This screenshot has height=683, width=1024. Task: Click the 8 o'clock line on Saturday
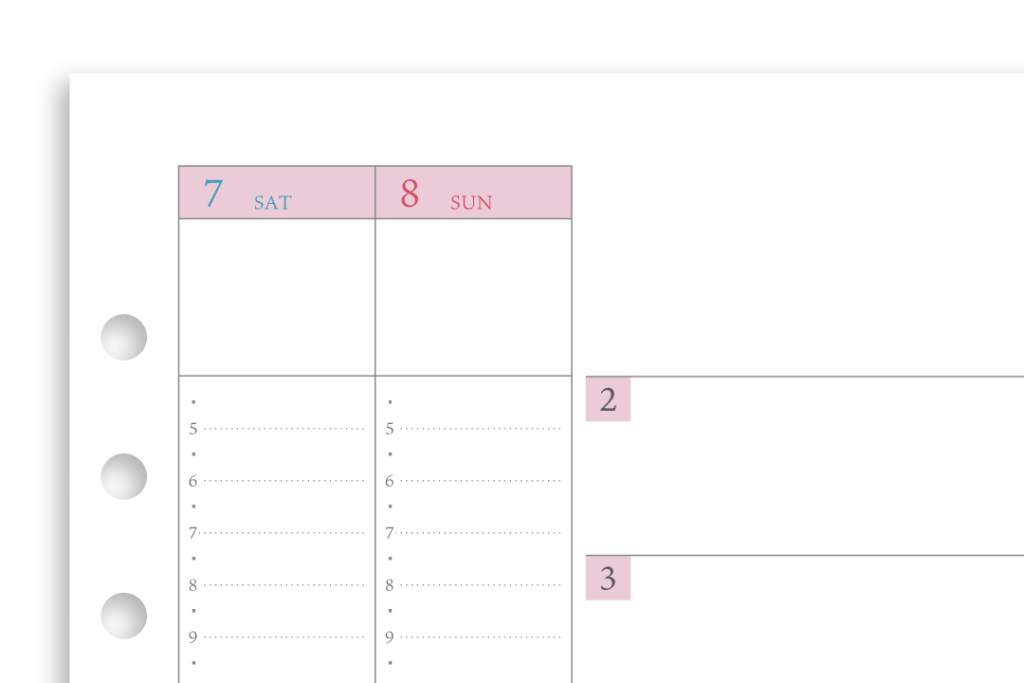pos(277,585)
